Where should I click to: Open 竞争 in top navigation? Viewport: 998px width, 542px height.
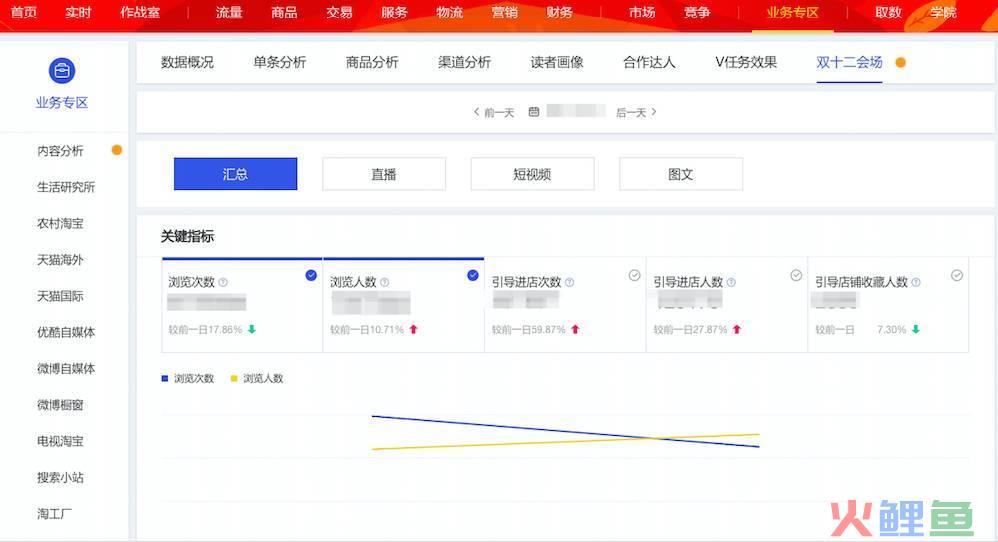[x=697, y=12]
